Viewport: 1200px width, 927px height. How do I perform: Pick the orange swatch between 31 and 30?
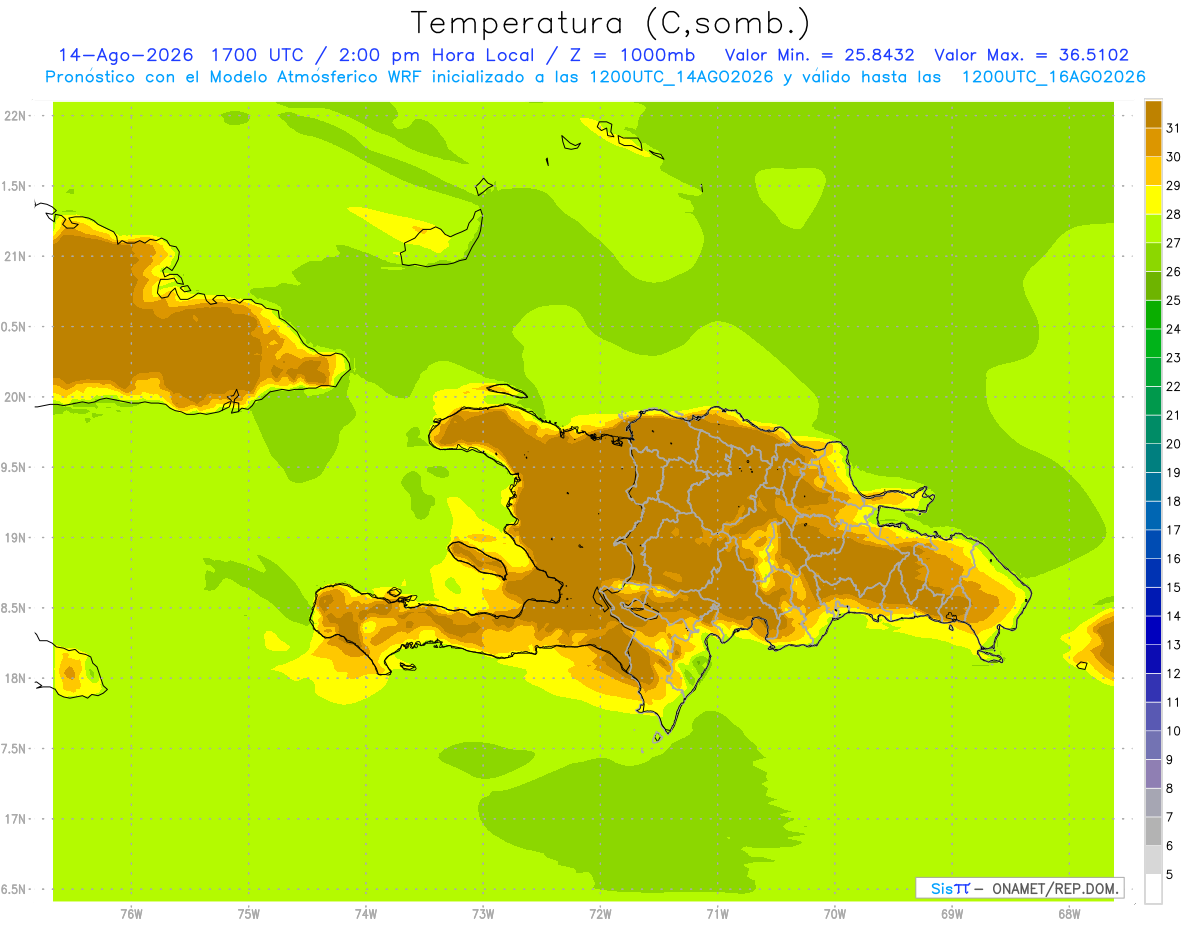click(1153, 142)
